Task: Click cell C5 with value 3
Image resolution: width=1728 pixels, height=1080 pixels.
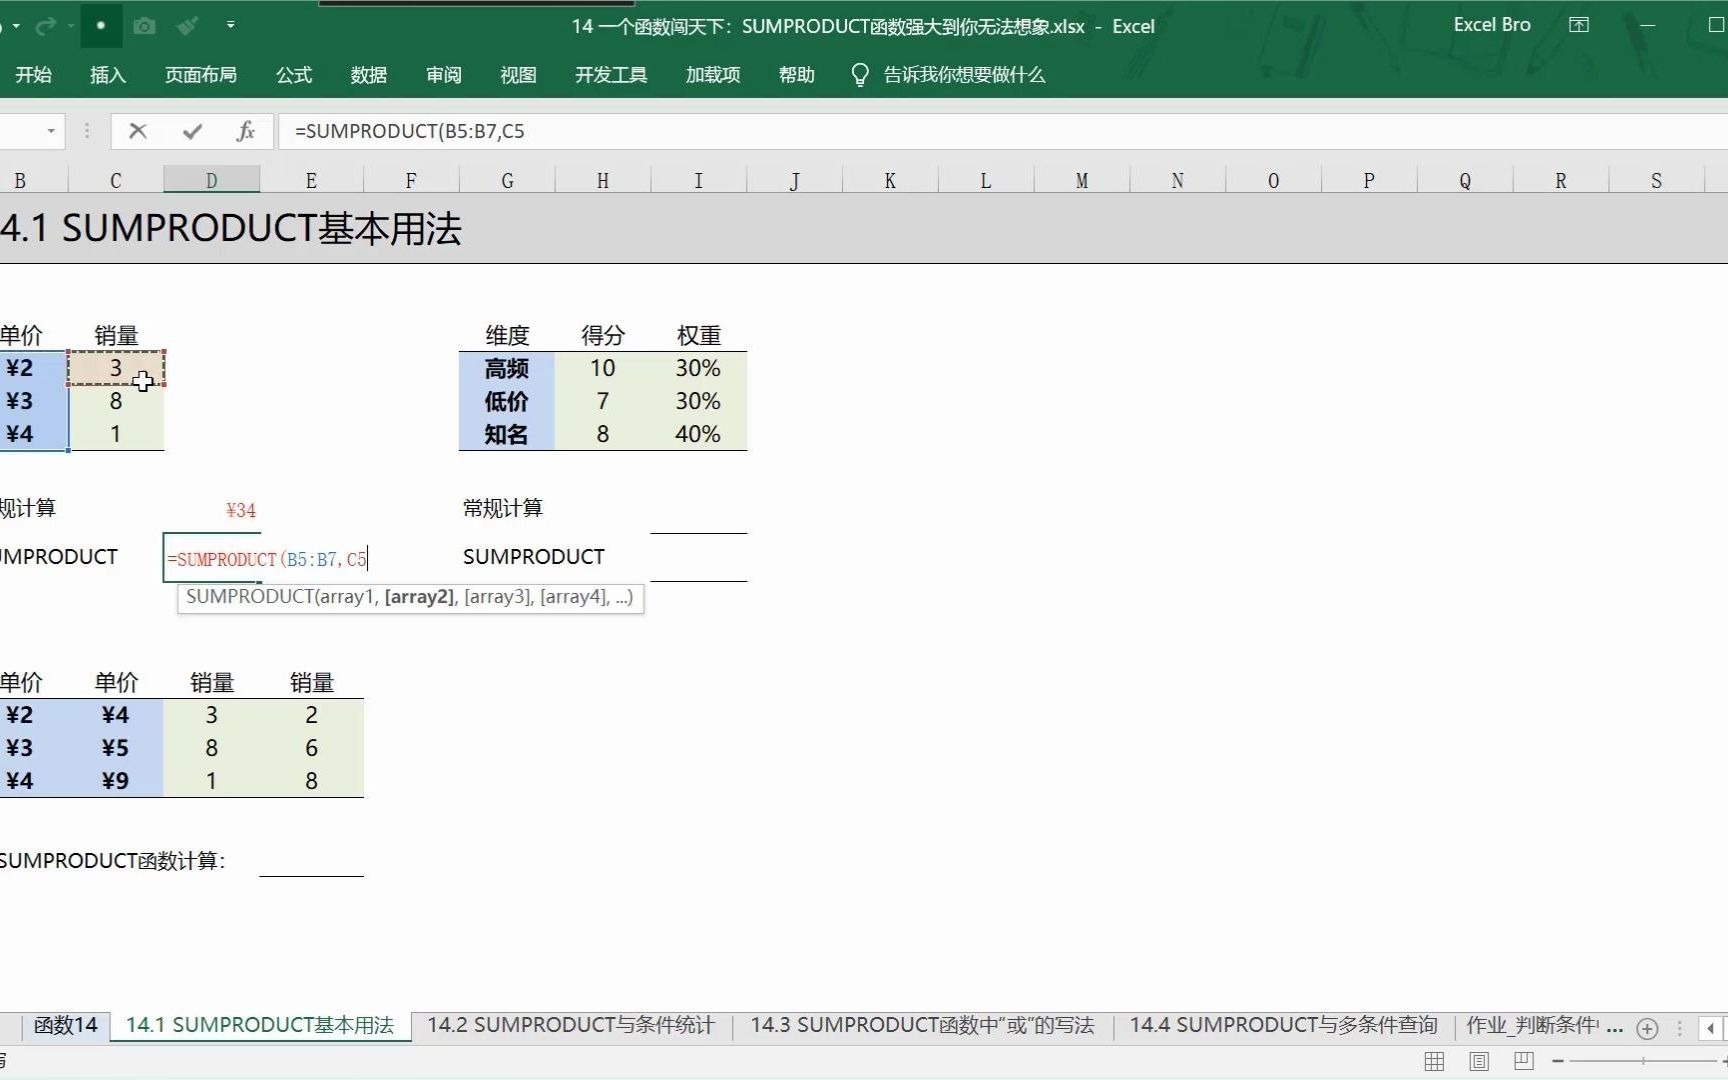Action: click(116, 368)
